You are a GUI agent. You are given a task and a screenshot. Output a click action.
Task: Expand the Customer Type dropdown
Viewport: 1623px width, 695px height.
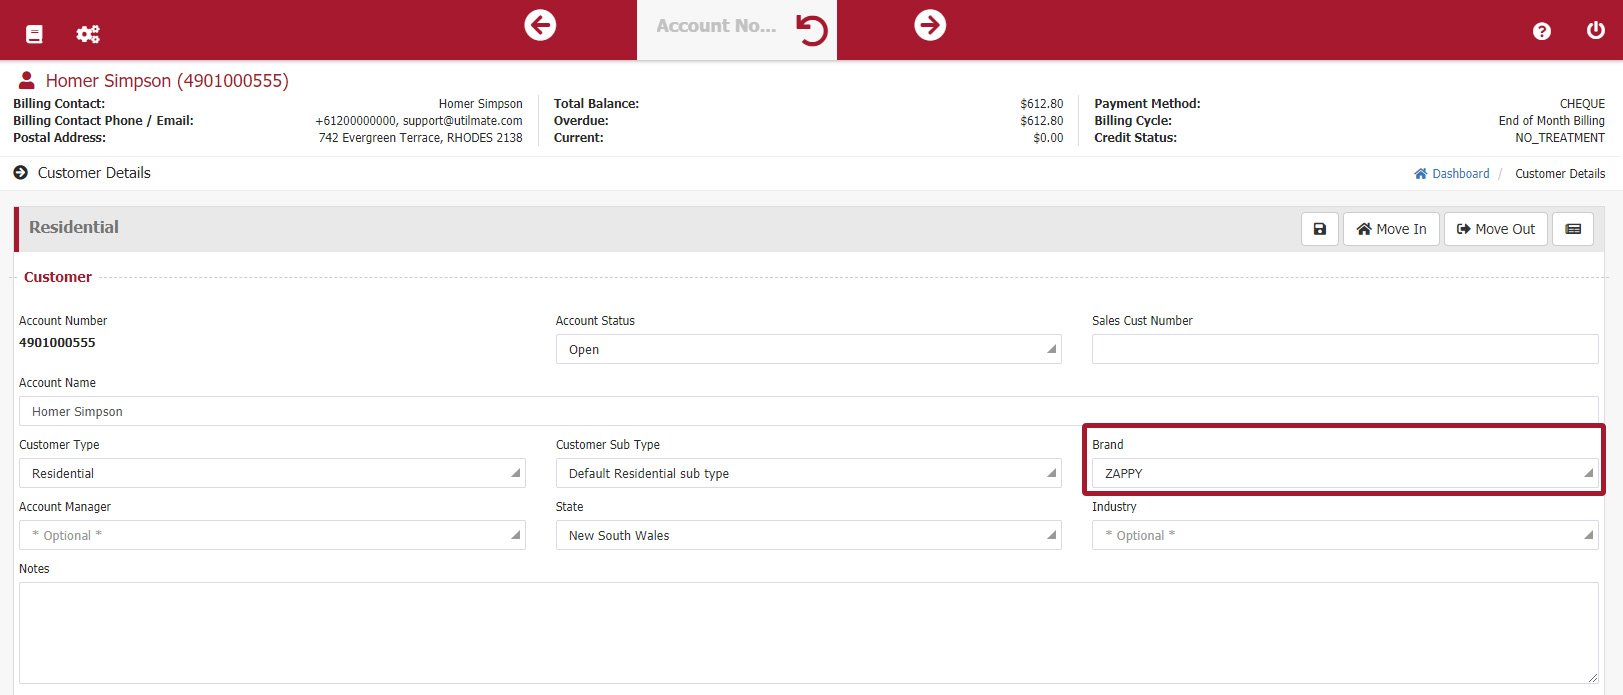pyautogui.click(x=272, y=473)
